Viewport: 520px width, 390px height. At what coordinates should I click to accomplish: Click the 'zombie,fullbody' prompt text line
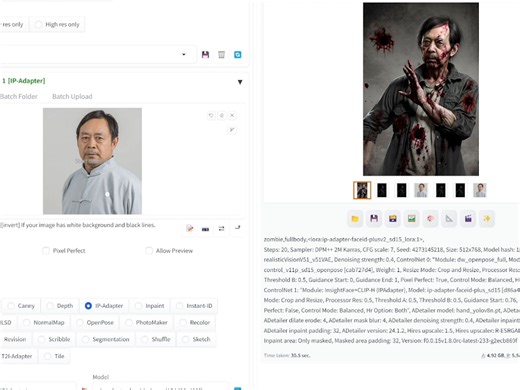pos(344,239)
